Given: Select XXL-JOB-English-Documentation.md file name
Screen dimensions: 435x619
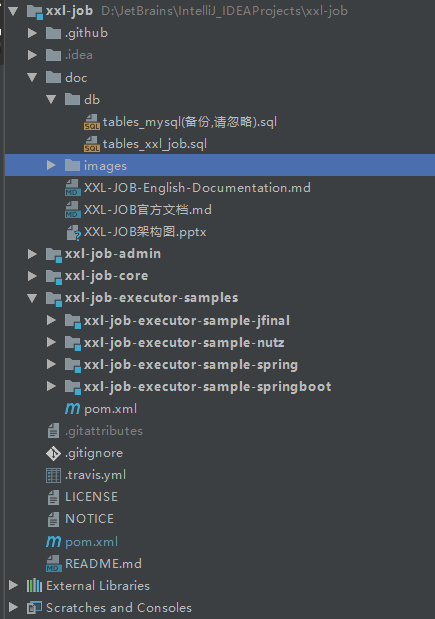Looking at the screenshot, I should (197, 188).
